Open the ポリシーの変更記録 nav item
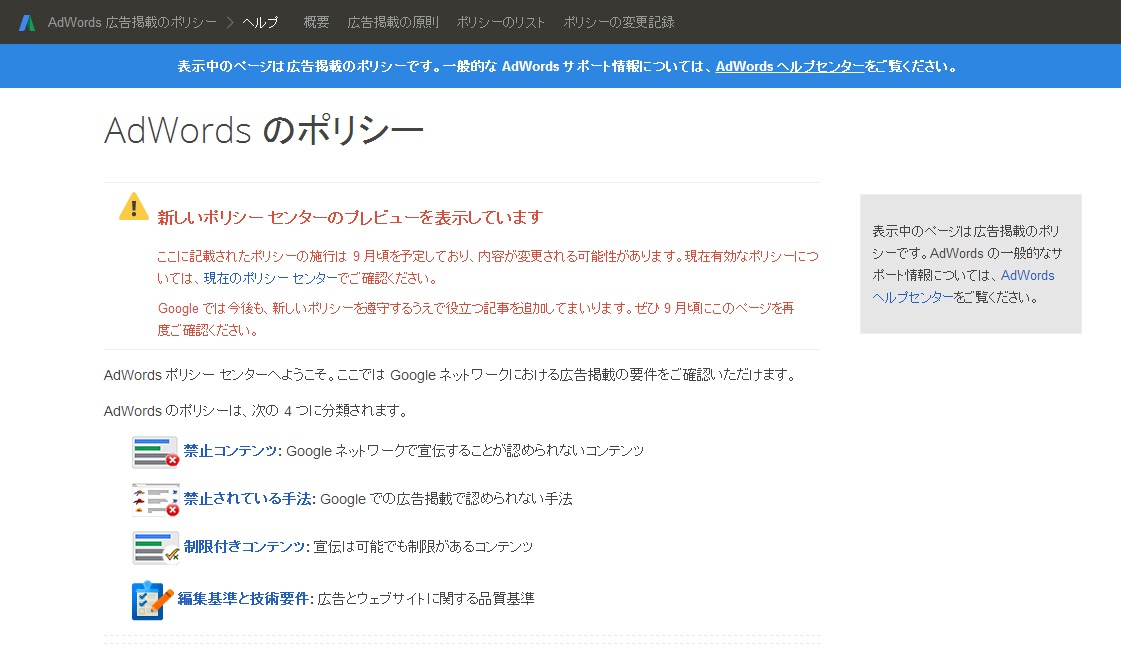This screenshot has width=1121, height=650. point(618,23)
